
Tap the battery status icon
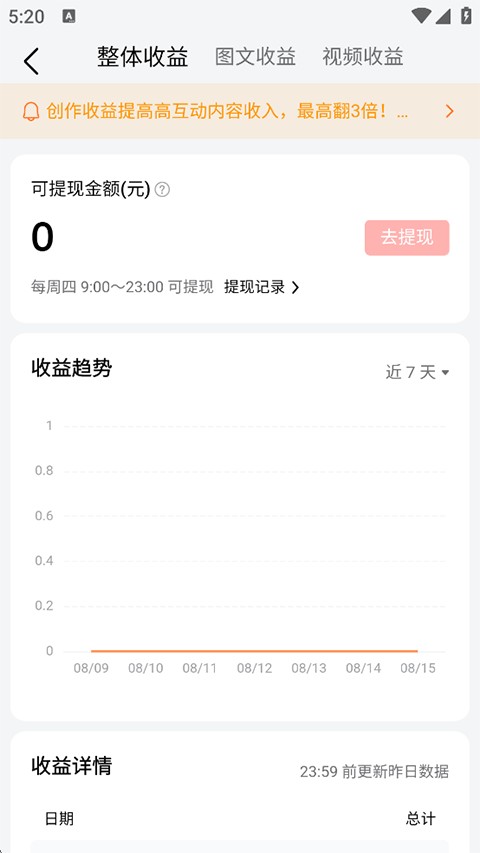pyautogui.click(x=466, y=15)
